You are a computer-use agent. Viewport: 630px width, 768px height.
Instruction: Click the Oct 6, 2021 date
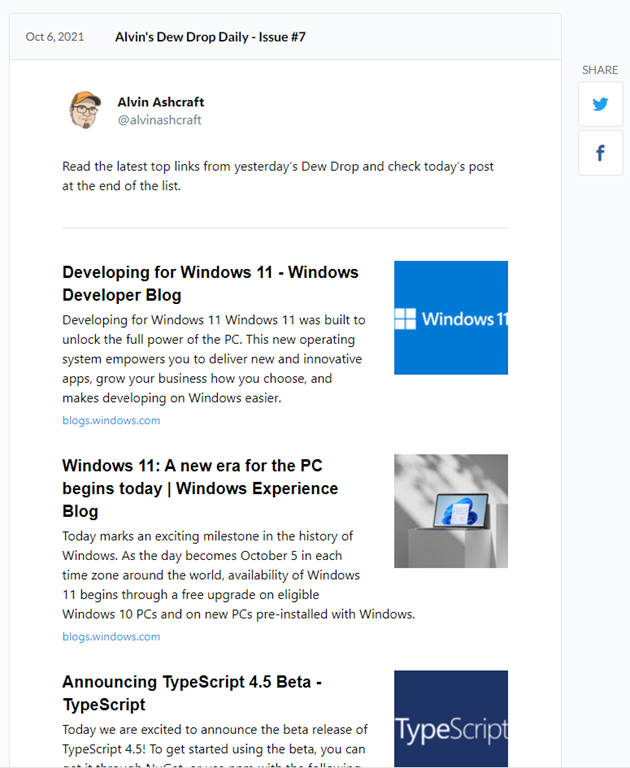pyautogui.click(x=55, y=37)
